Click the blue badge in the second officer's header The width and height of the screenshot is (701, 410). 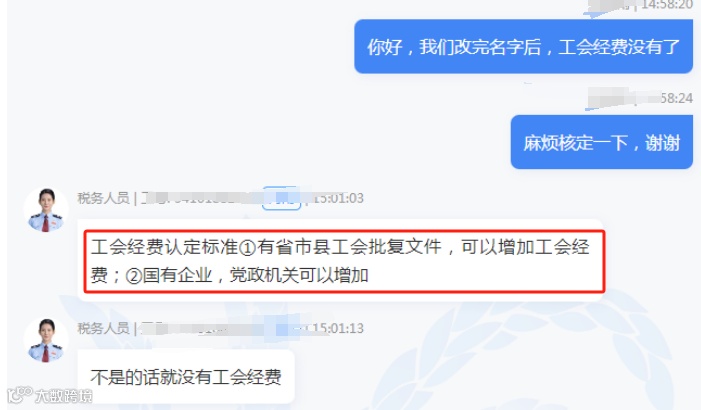click(x=282, y=329)
